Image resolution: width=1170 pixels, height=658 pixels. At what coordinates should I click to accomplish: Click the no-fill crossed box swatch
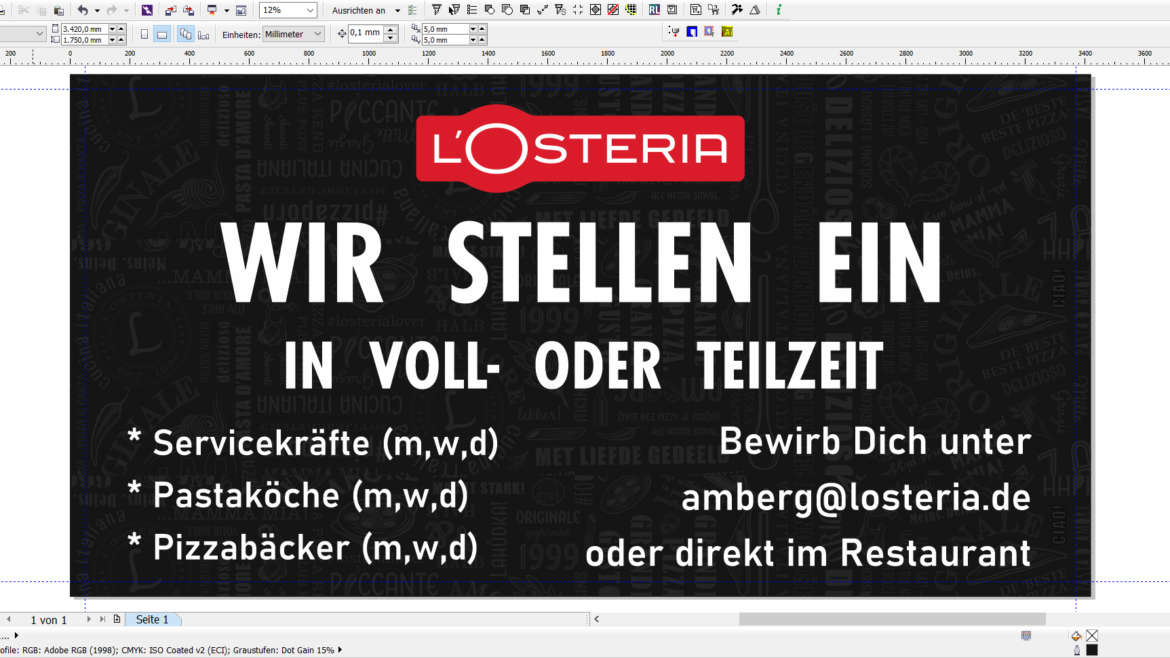coord(1092,636)
